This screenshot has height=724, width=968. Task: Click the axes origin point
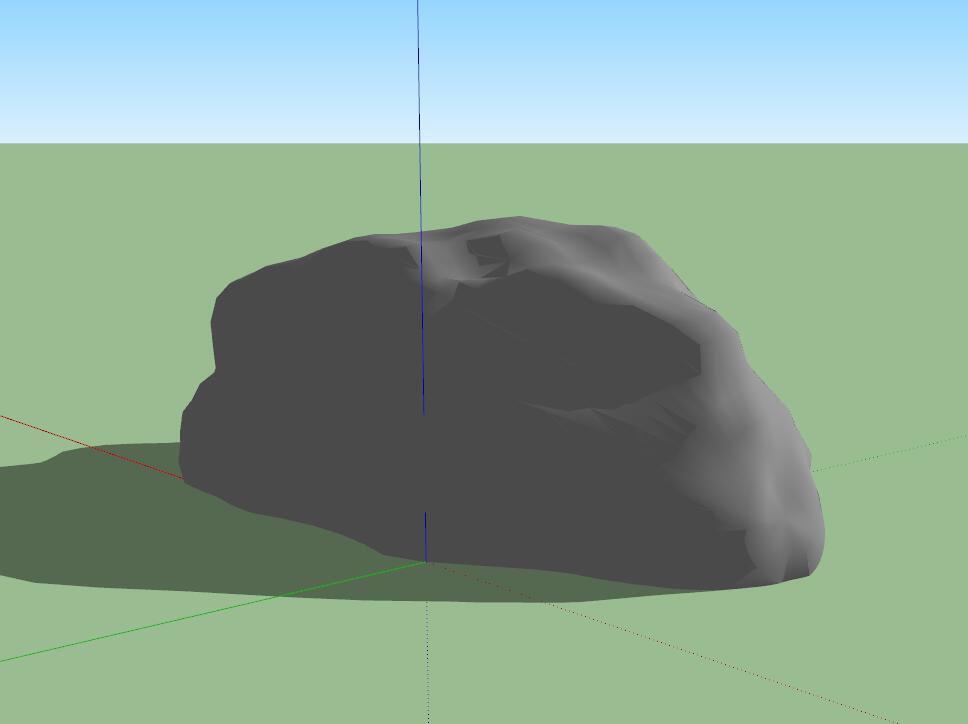pyautogui.click(x=426, y=563)
